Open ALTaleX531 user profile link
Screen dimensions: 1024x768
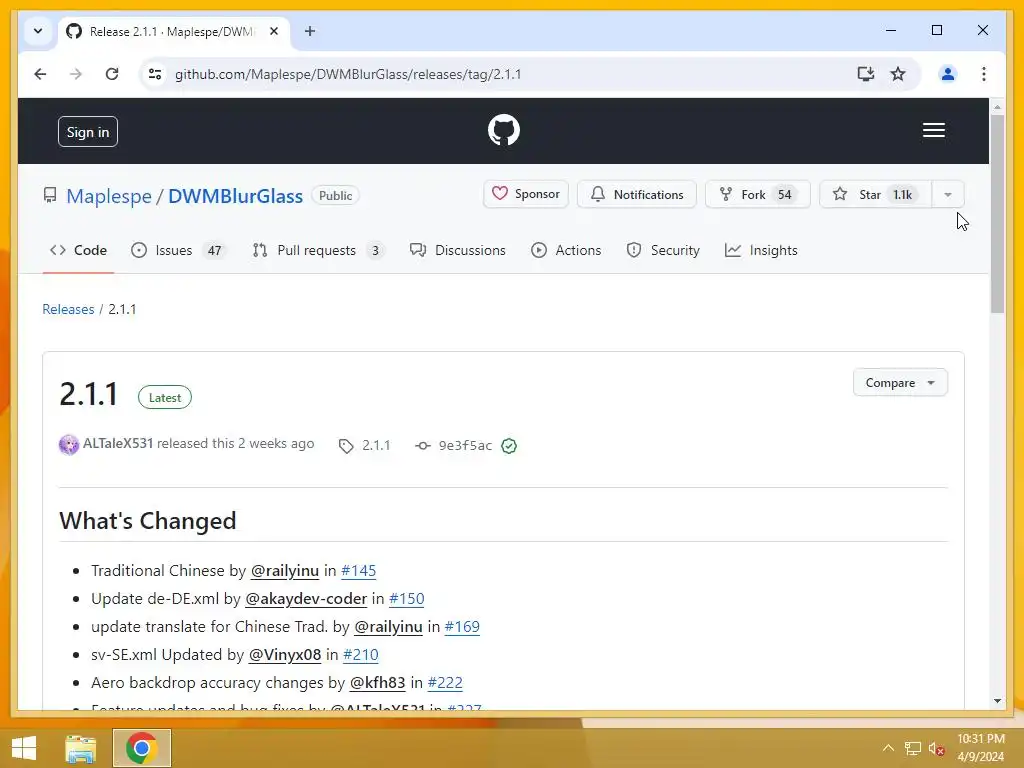tap(118, 443)
